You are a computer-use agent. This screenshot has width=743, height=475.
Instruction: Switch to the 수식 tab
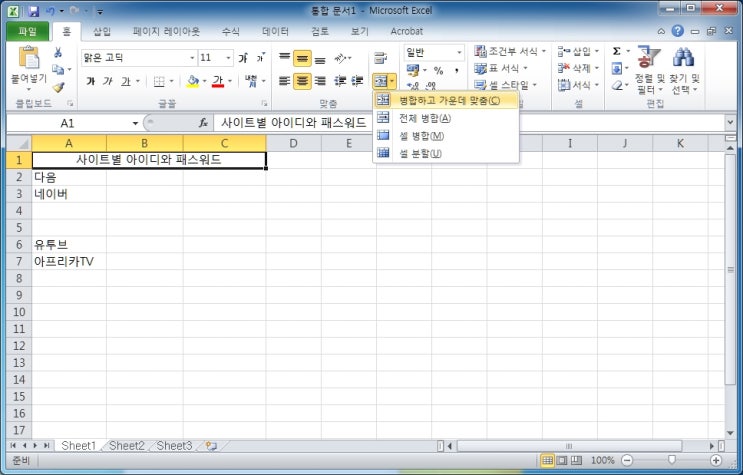(231, 31)
